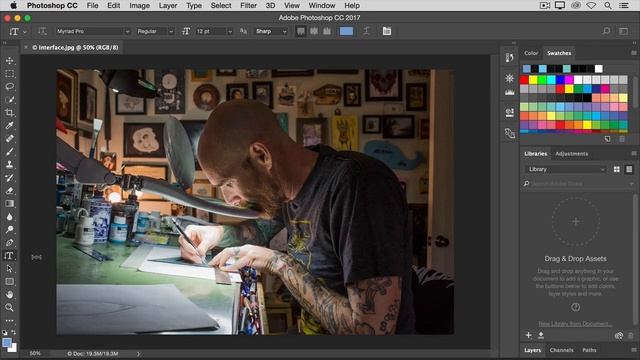640x360 pixels.
Task: Select the Quick Selection tool
Action: 9,100
